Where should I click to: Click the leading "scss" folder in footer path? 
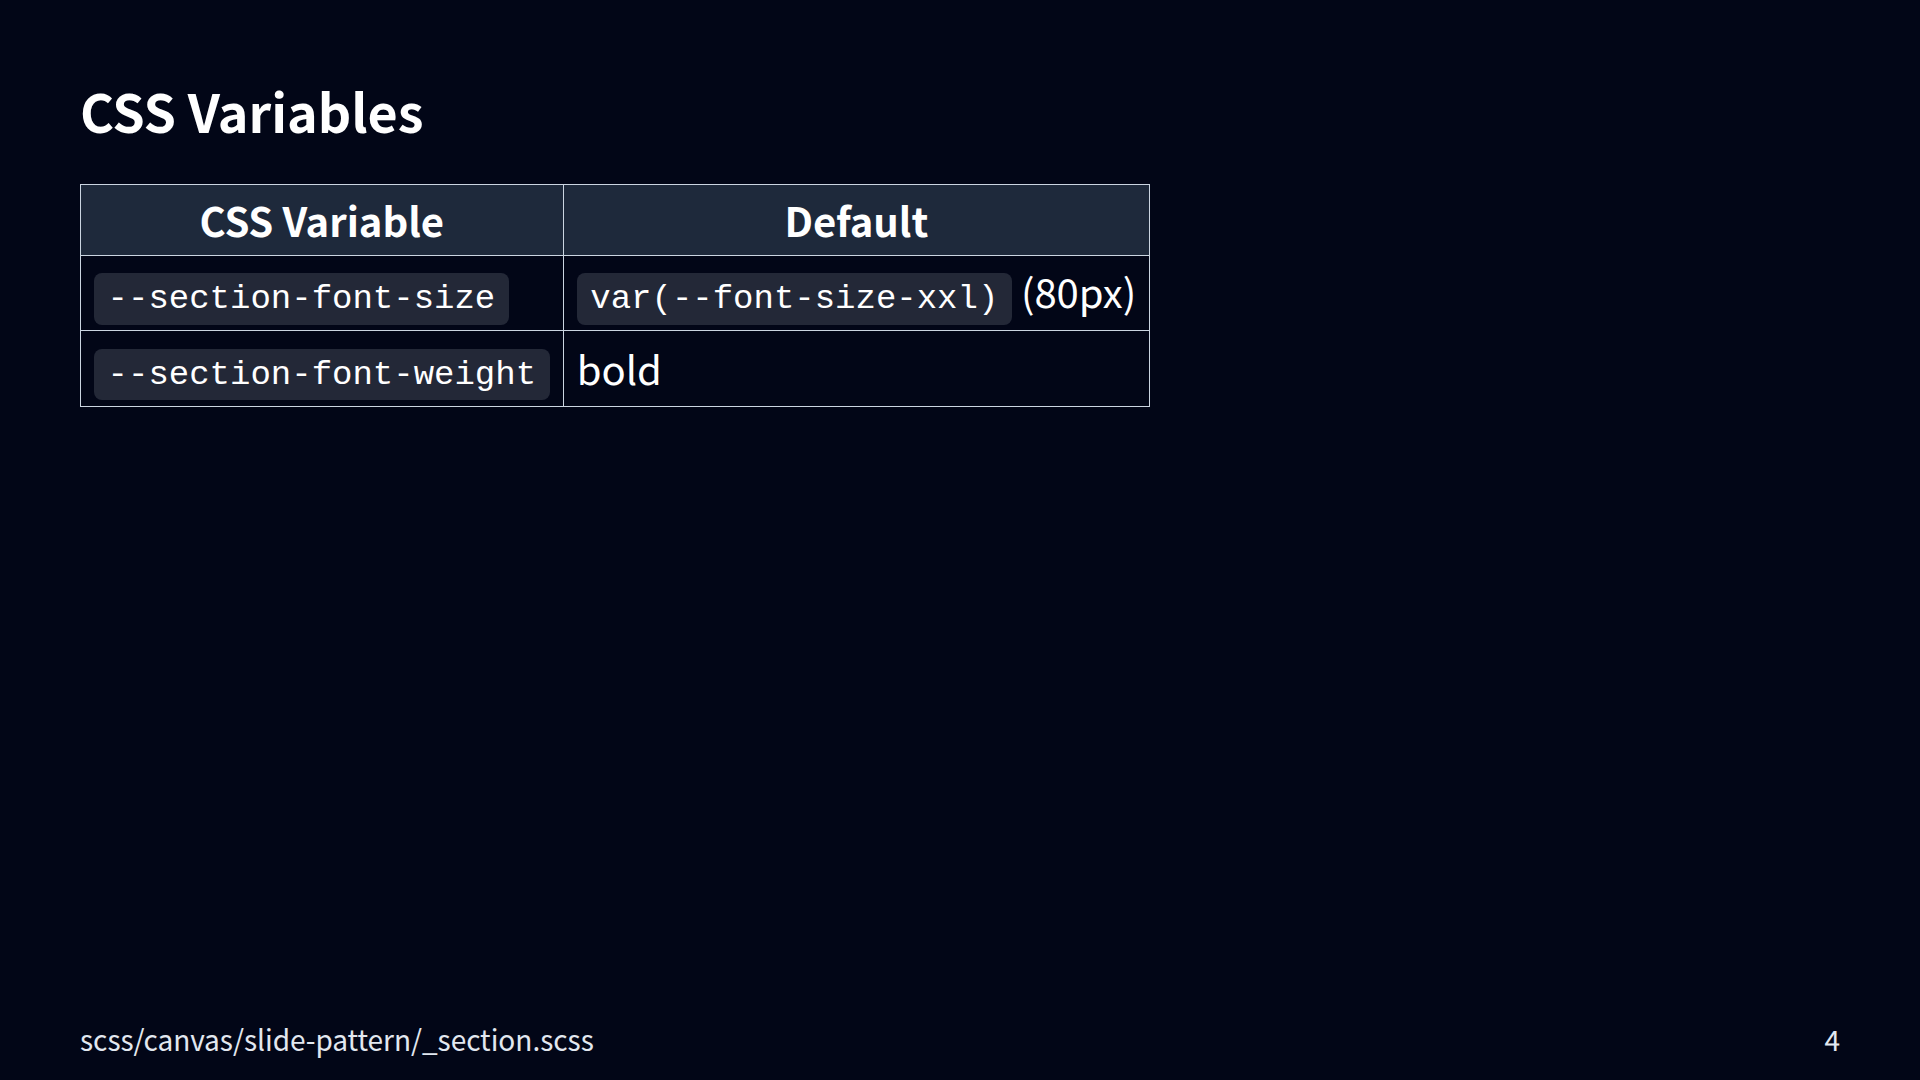107,1041
